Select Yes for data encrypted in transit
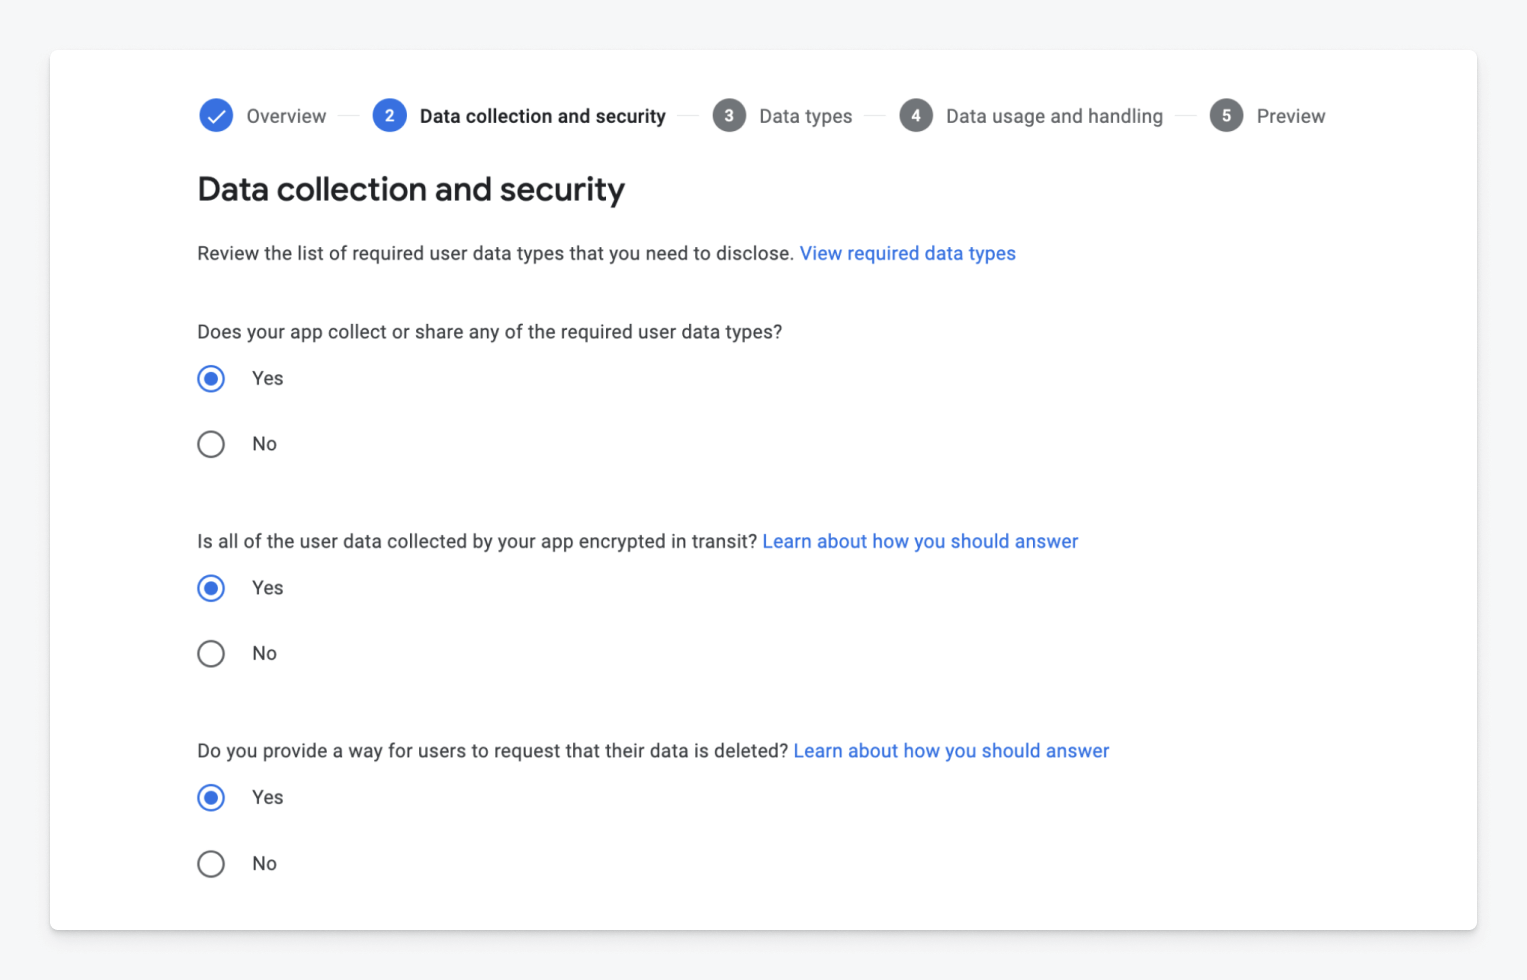Screen dimensions: 1527x980 [x=211, y=588]
